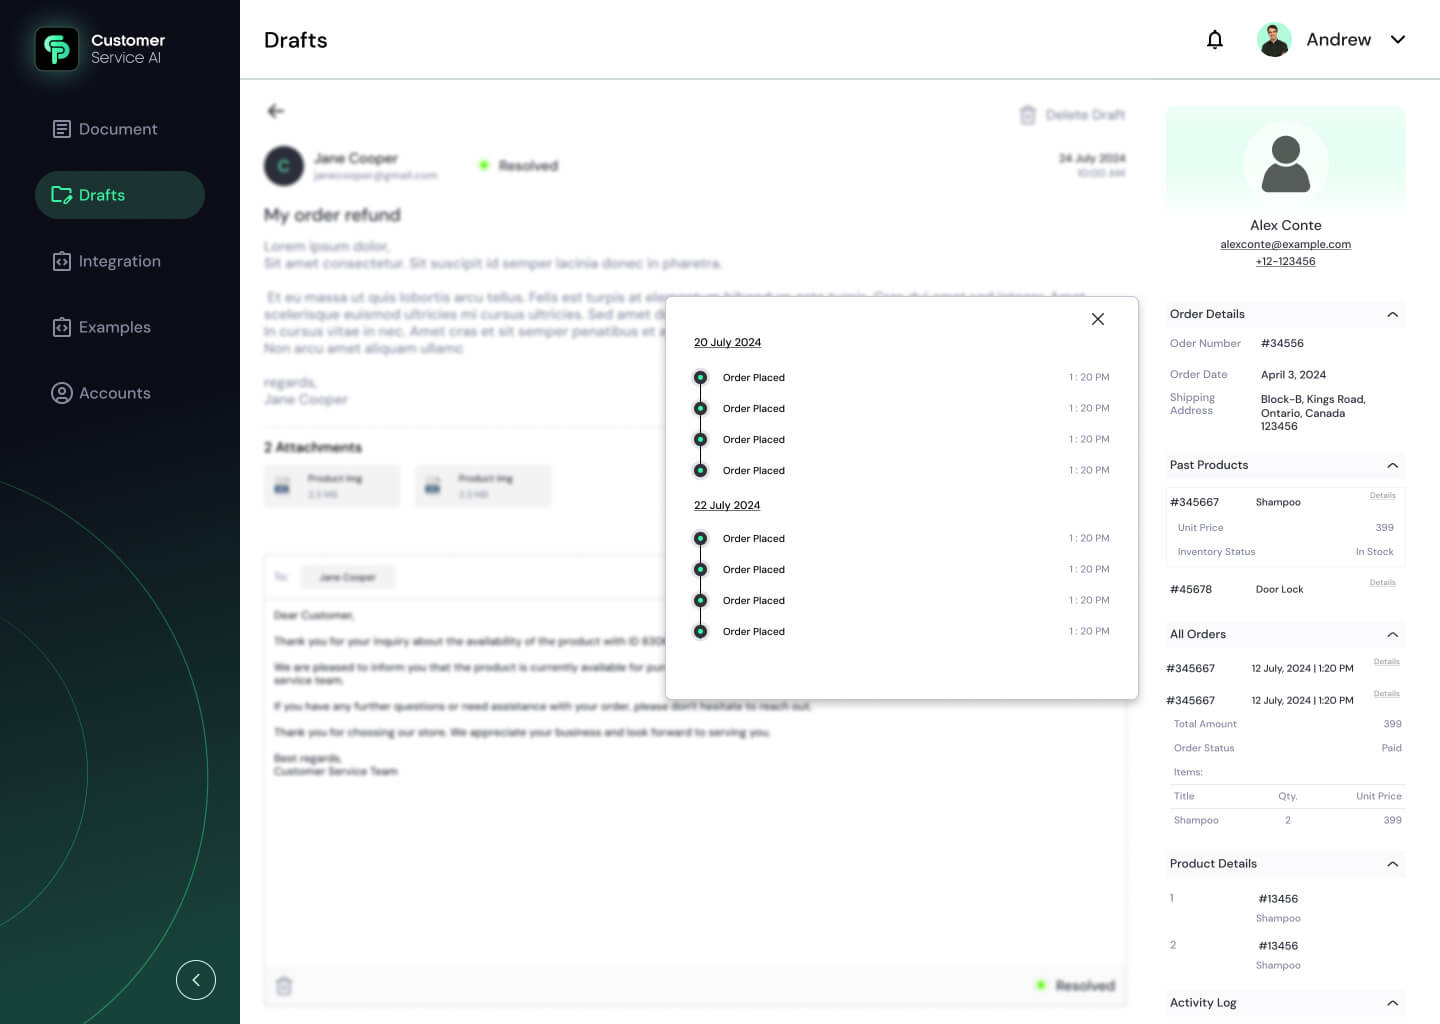Open Details for the Shampoo past product
This screenshot has width=1440, height=1024.
point(1383,495)
